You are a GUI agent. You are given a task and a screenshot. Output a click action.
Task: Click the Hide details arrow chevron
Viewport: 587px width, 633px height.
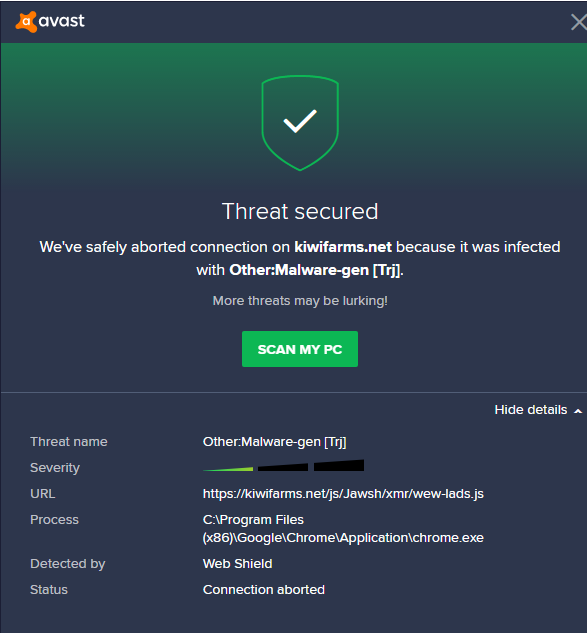578,411
